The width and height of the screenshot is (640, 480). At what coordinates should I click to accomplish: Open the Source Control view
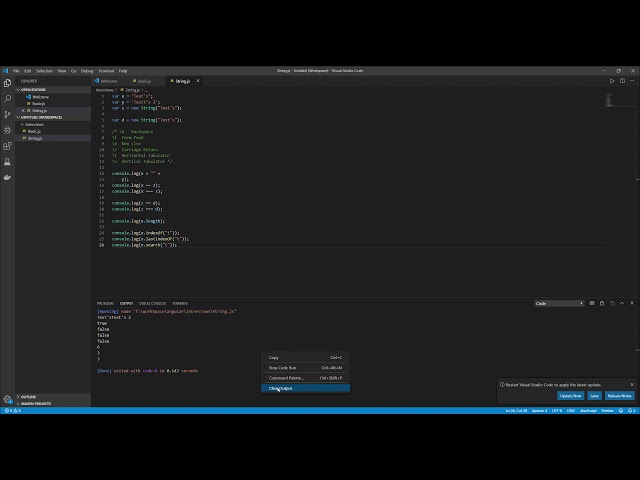[x=7, y=114]
